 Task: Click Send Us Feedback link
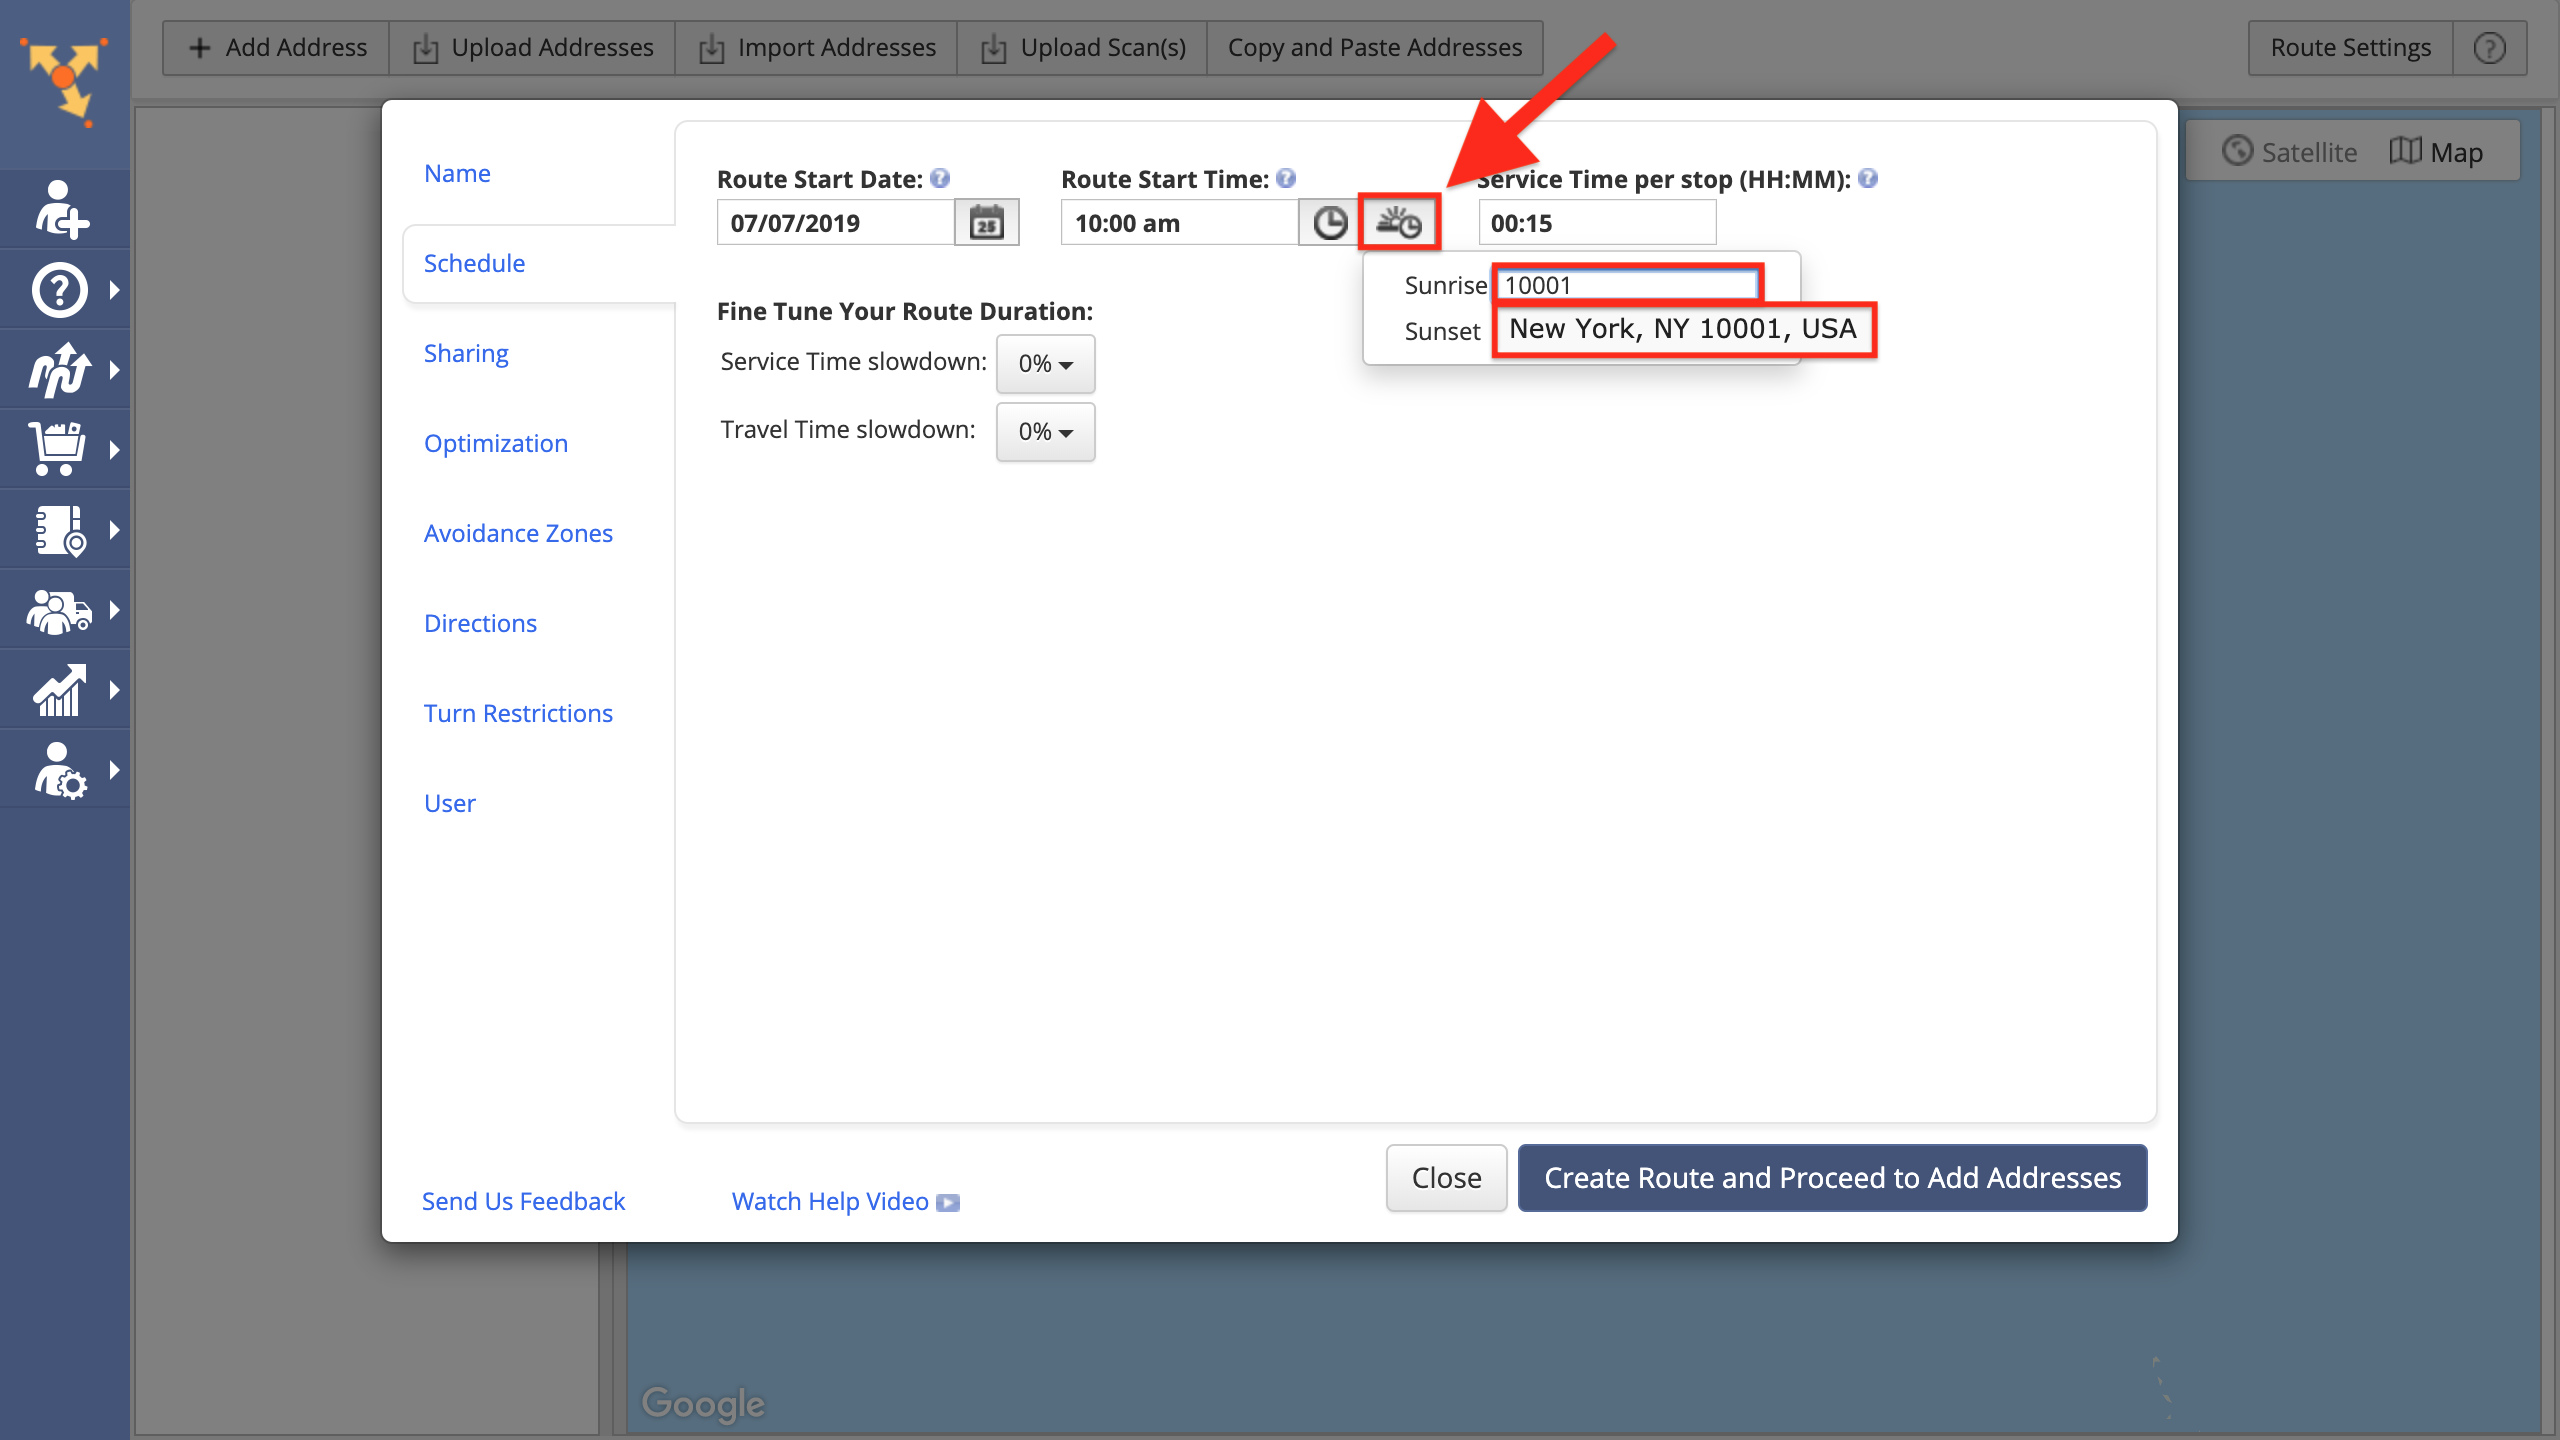click(x=522, y=1199)
